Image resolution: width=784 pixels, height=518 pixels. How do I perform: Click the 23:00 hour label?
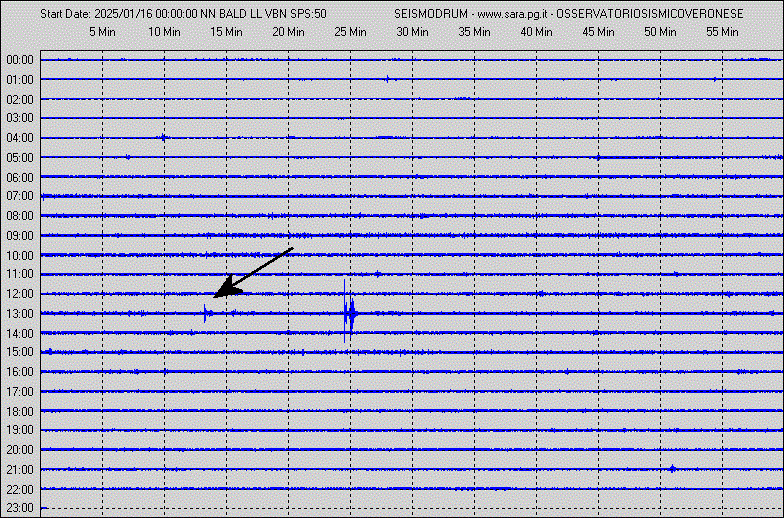(x=20, y=508)
